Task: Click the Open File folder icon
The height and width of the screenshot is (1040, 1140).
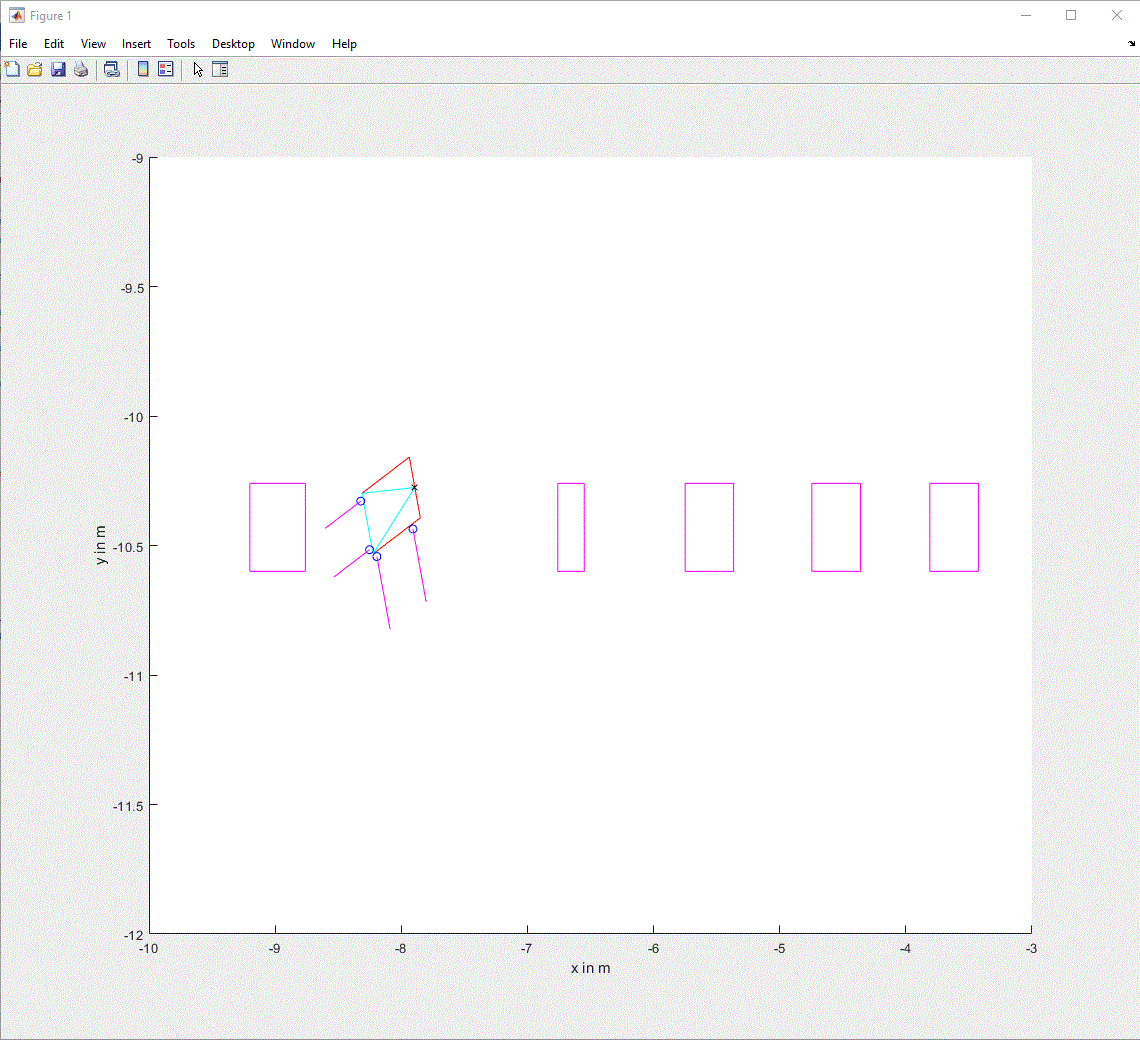Action: 35,69
